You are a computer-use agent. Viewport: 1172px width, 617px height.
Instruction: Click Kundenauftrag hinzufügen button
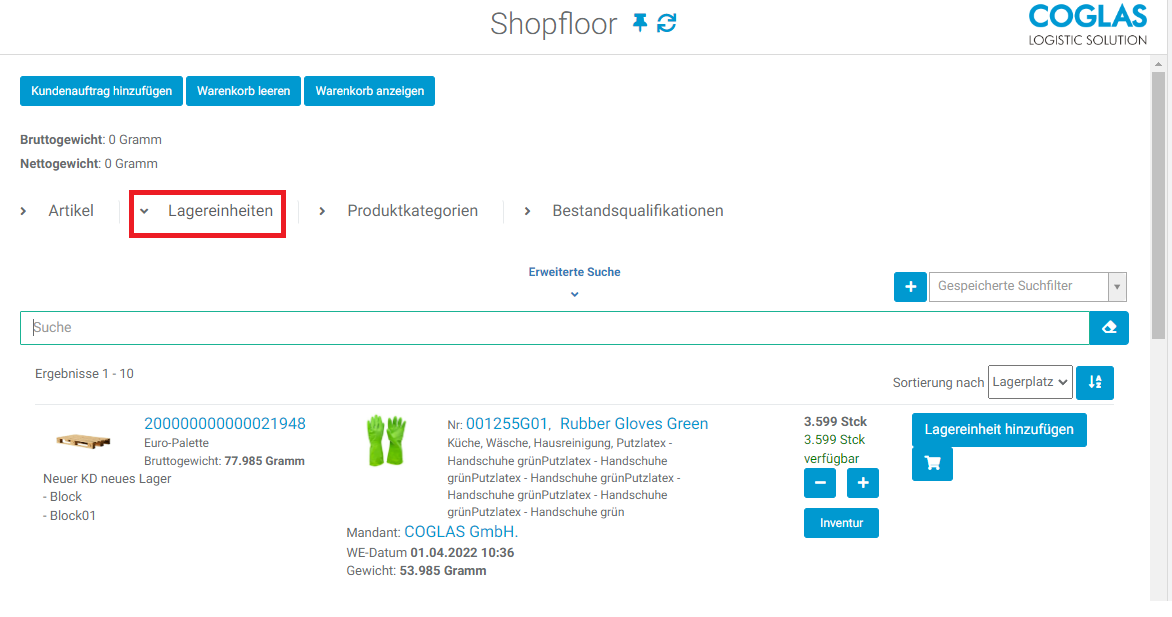tap(101, 91)
